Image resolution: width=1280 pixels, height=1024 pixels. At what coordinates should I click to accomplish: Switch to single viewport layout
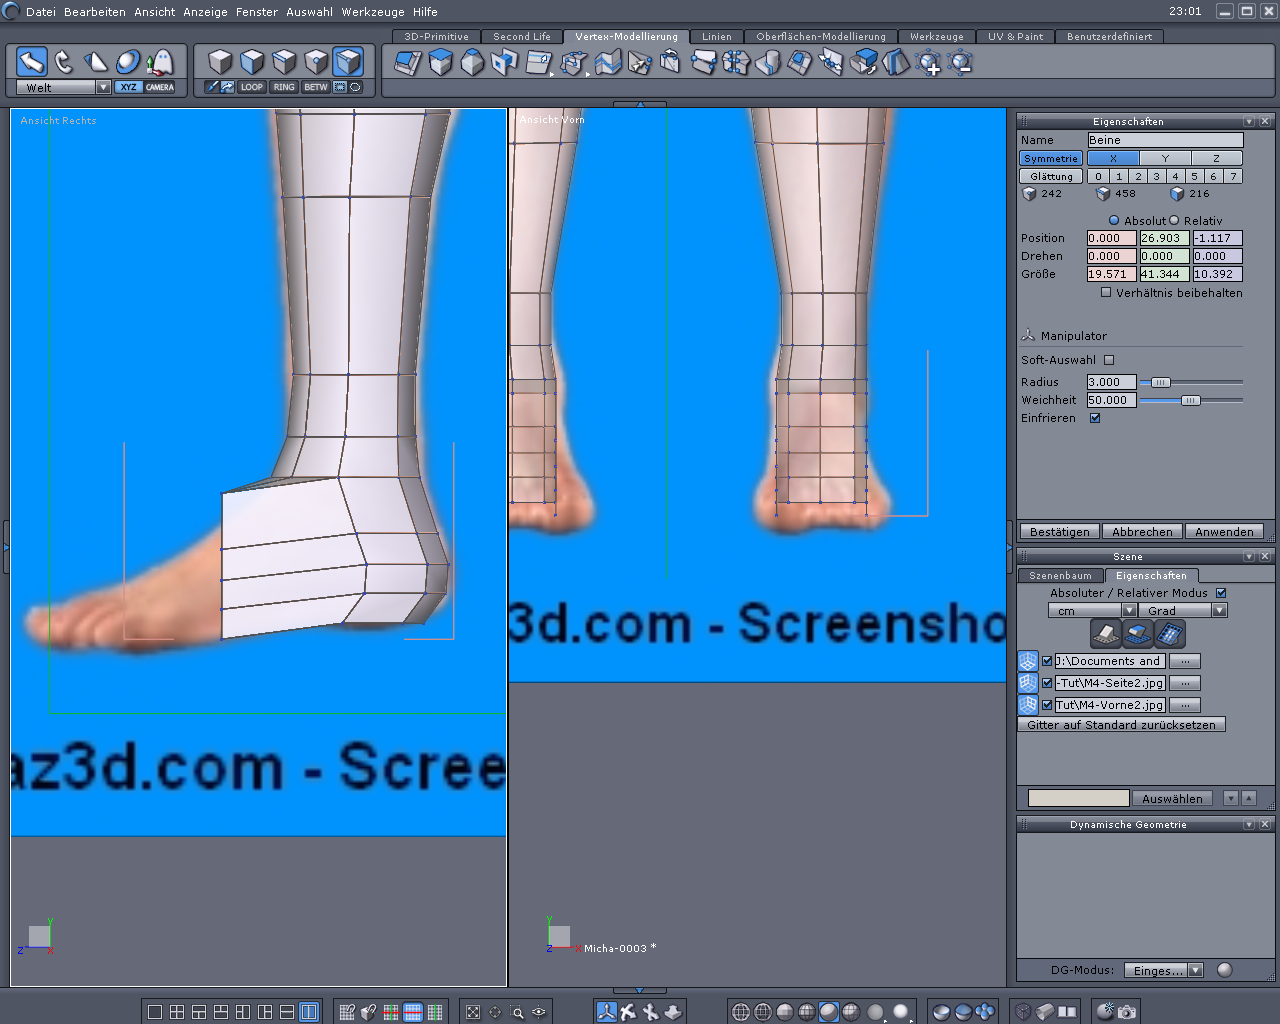tap(155, 1012)
